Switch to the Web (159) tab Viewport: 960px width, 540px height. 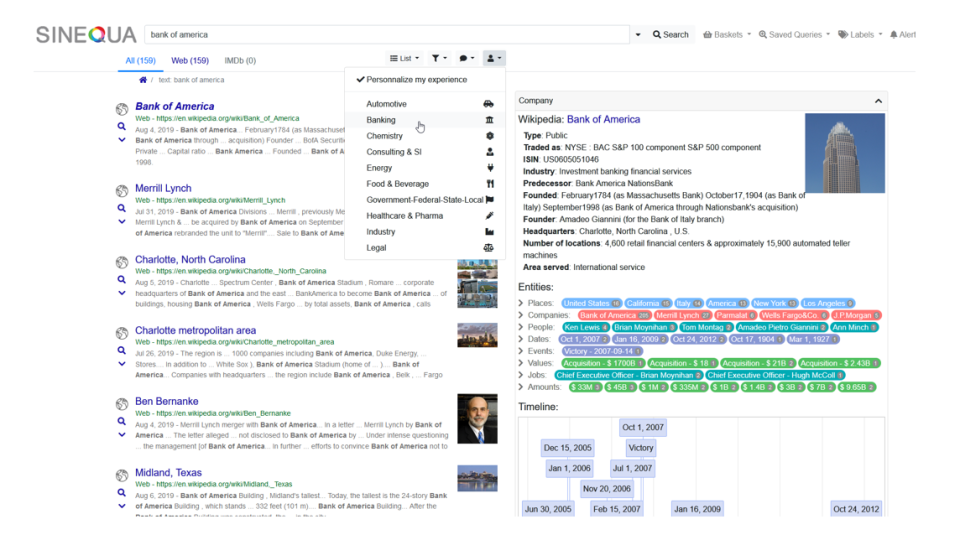[x=190, y=61]
